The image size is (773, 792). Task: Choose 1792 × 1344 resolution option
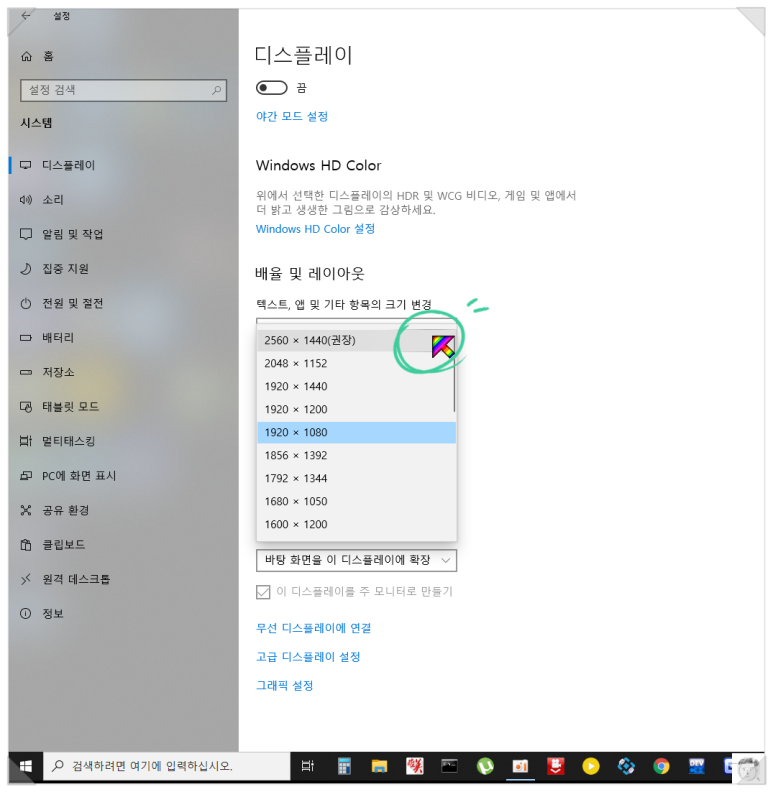coord(356,478)
